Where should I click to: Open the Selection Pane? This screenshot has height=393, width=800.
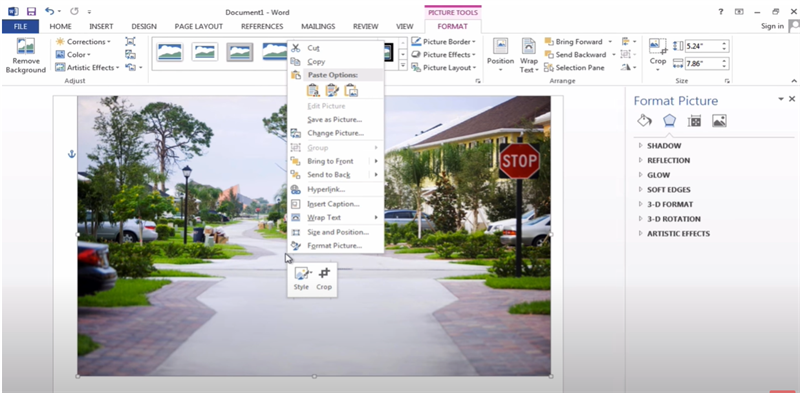tap(574, 67)
